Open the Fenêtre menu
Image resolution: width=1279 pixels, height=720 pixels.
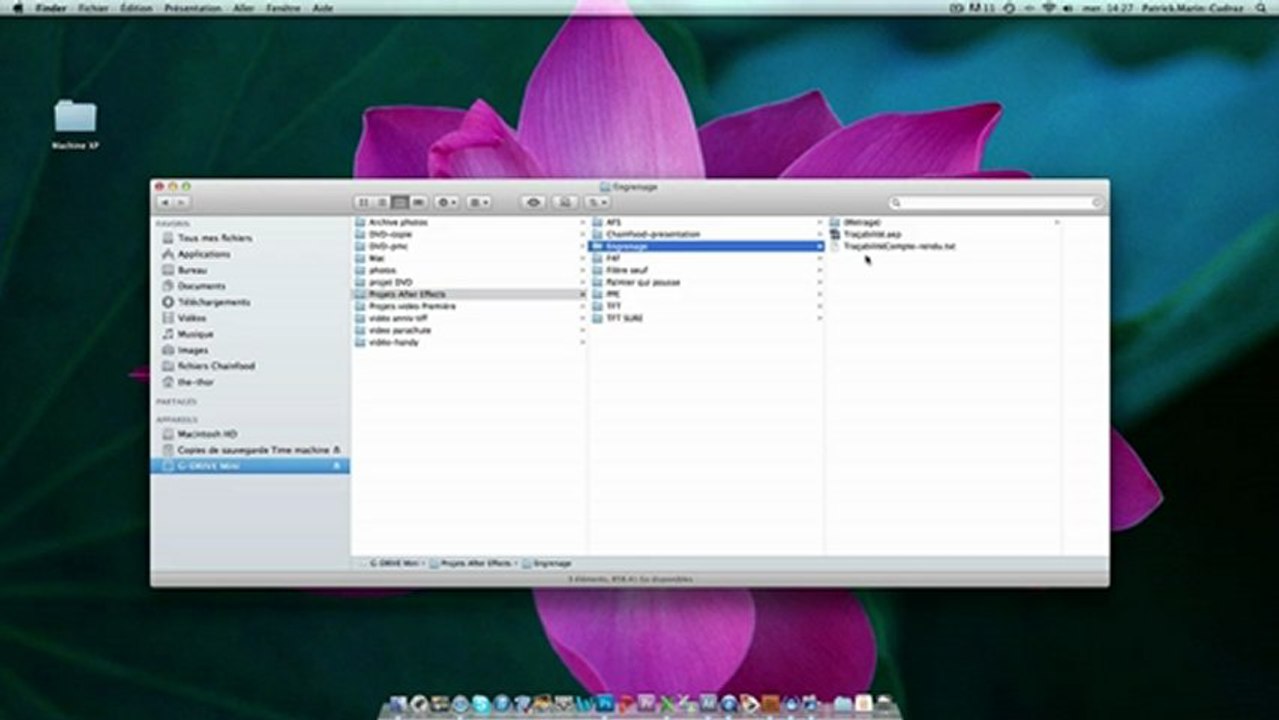click(284, 7)
